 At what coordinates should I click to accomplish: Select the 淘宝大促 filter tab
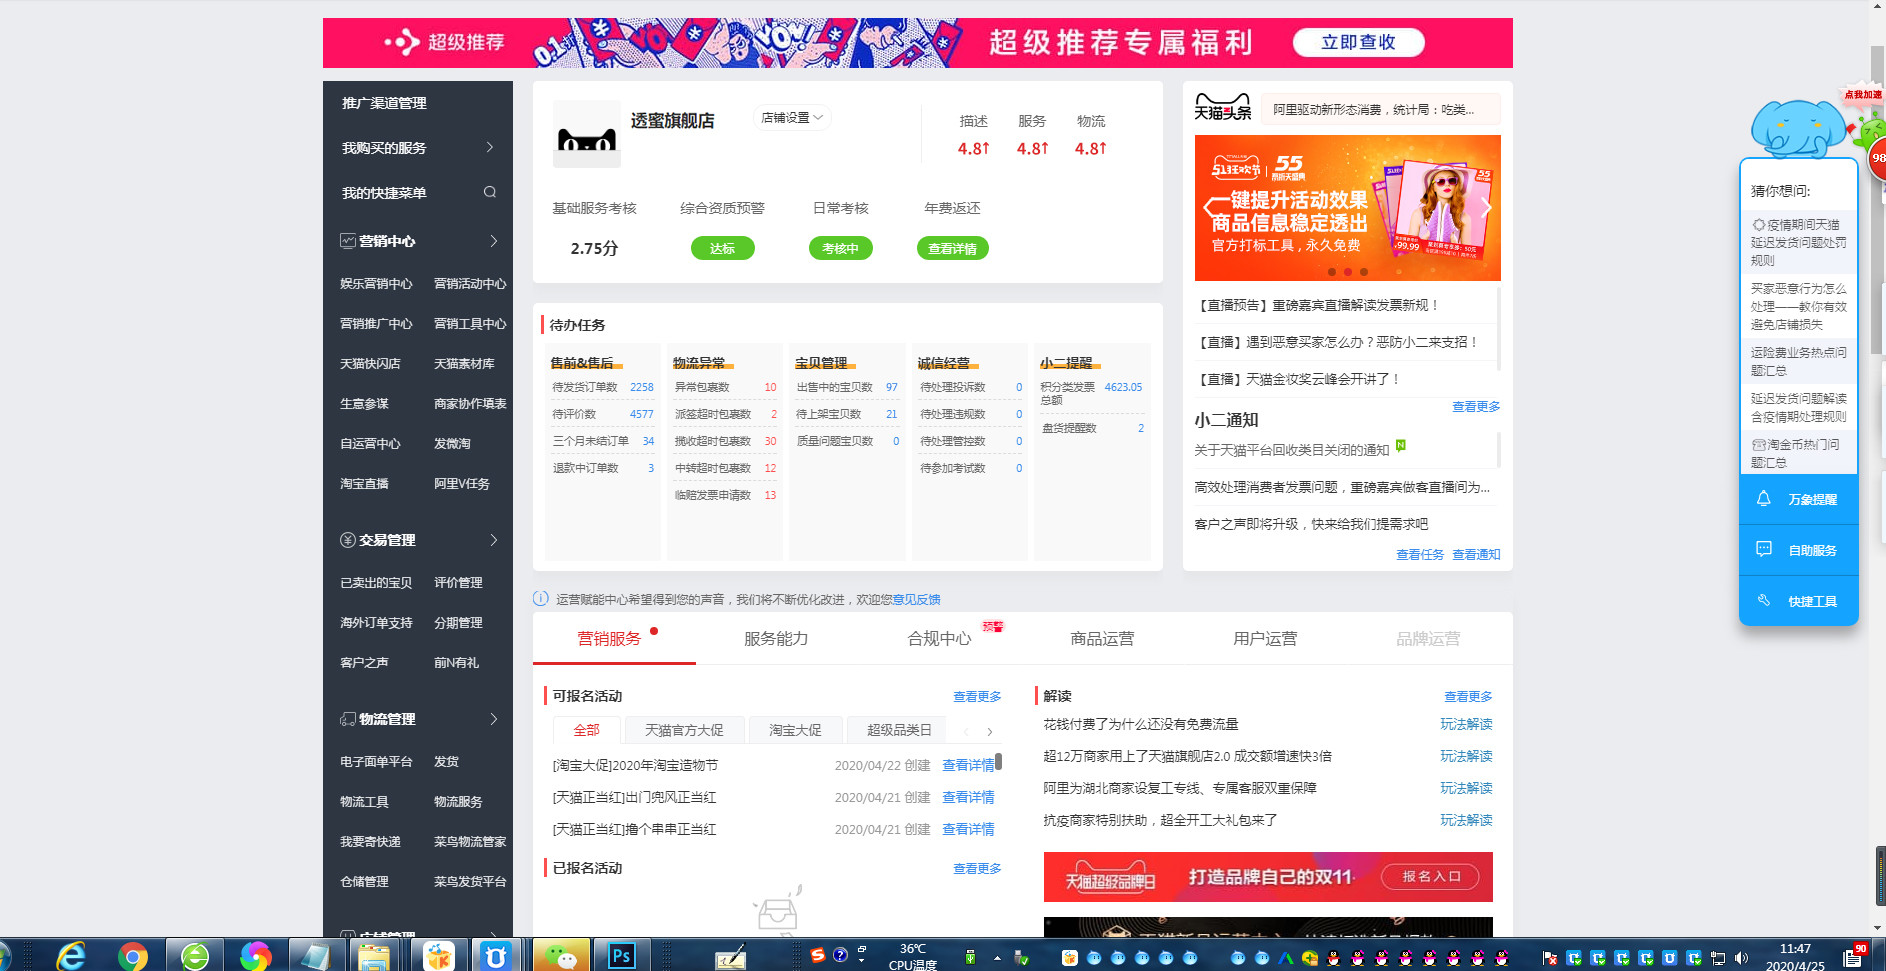pyautogui.click(x=795, y=730)
